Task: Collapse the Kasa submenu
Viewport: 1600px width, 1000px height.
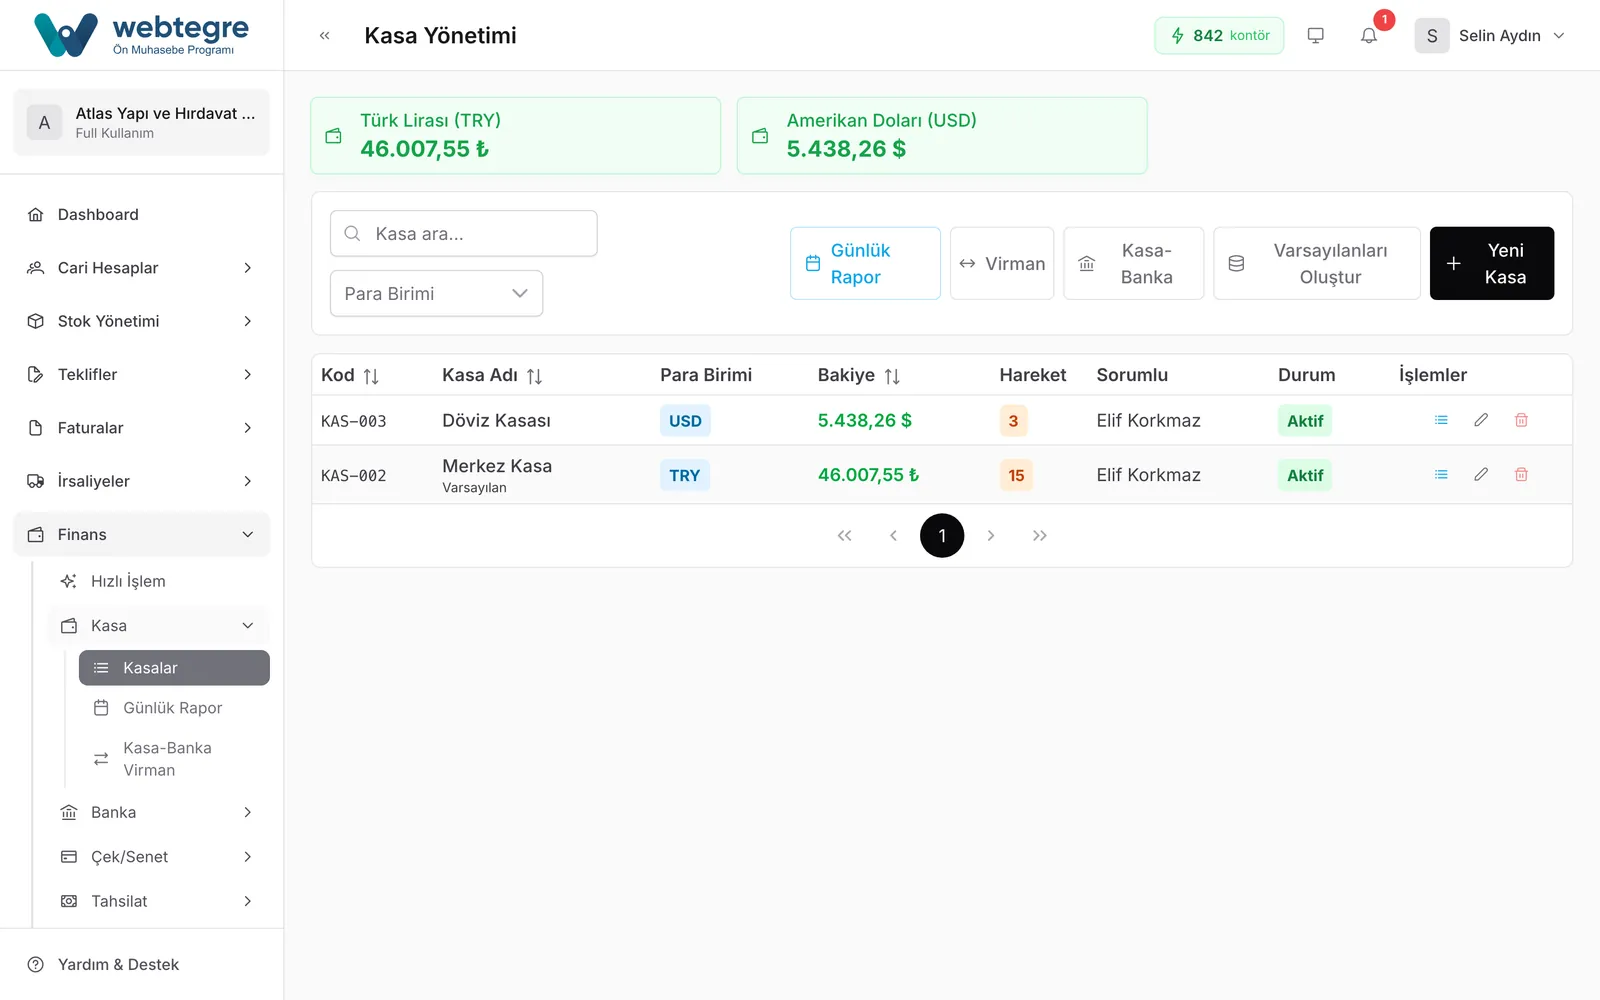Action: coord(158,626)
